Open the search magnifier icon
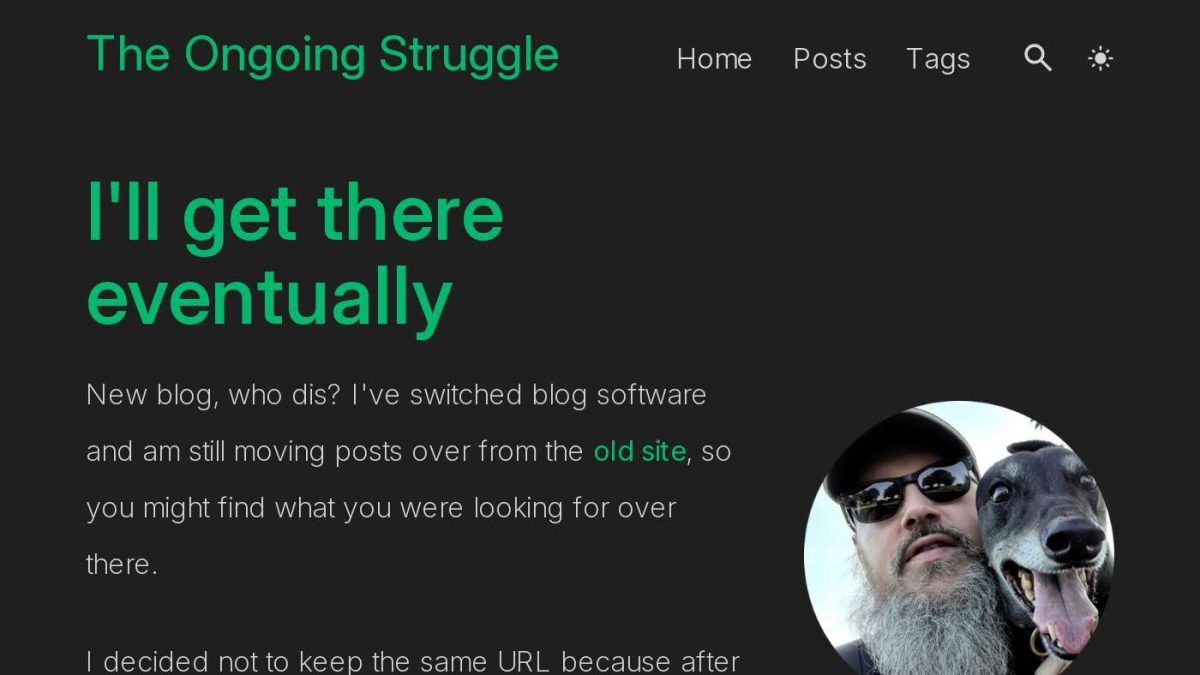Viewport: 1200px width, 675px height. [1038, 59]
